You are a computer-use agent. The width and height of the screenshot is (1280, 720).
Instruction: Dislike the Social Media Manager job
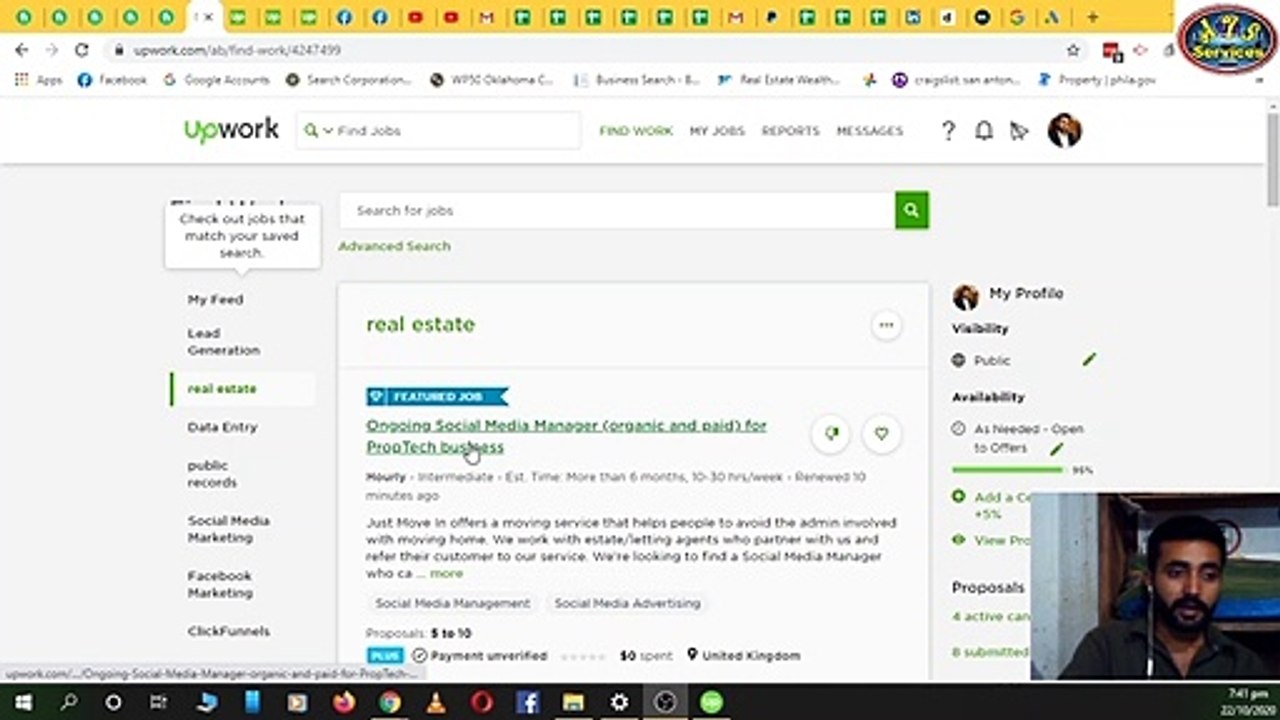pyautogui.click(x=831, y=433)
